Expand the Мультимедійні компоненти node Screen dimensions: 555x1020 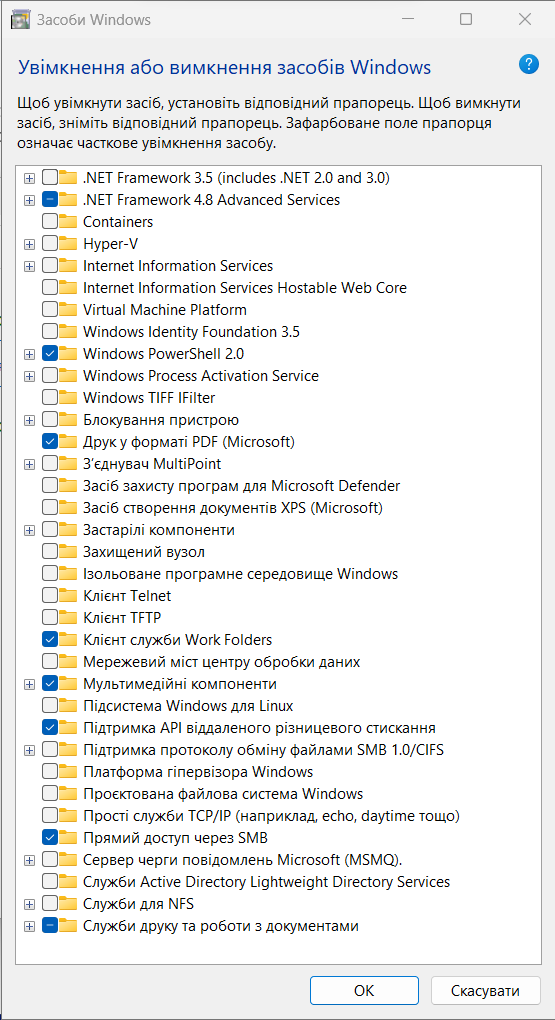coord(29,684)
